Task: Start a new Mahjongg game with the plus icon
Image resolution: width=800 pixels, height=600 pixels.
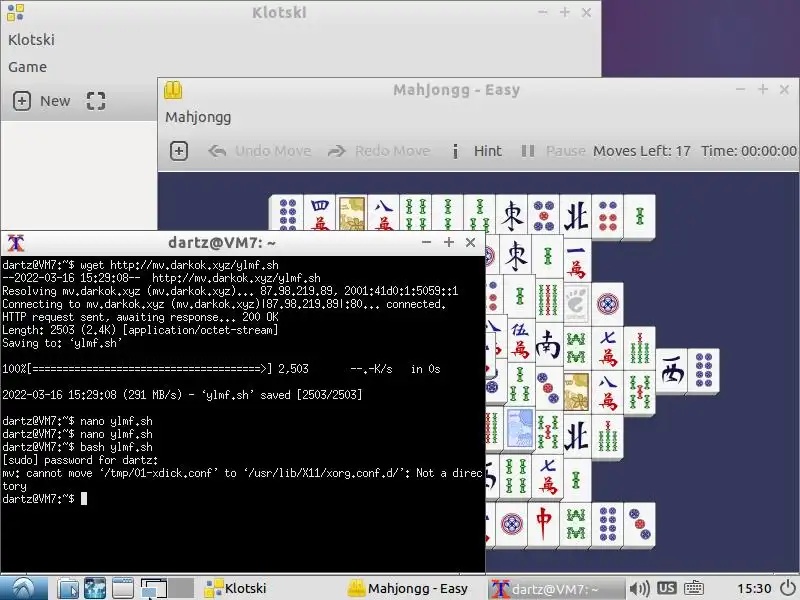Action: [179, 151]
